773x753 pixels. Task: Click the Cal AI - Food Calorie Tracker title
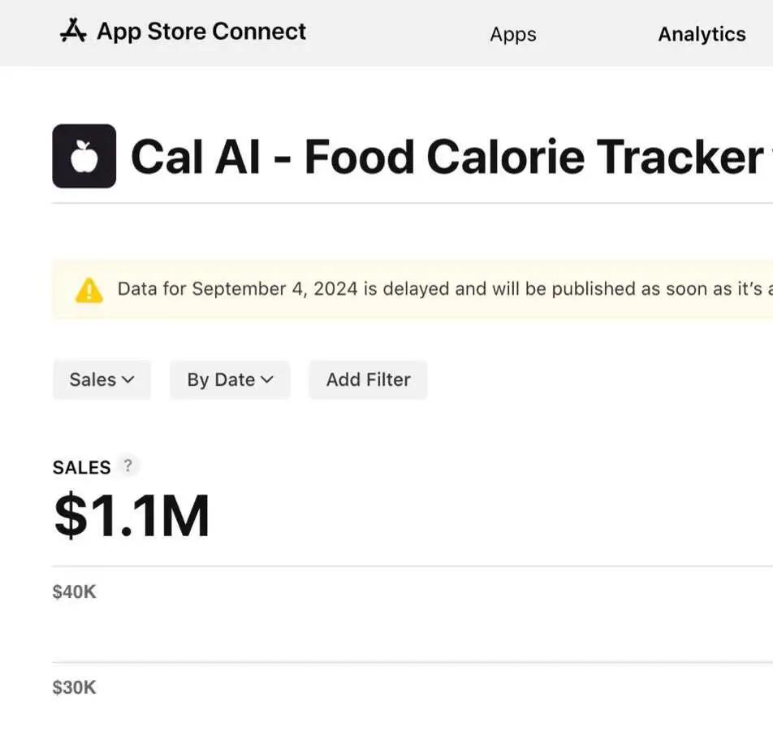click(447, 157)
